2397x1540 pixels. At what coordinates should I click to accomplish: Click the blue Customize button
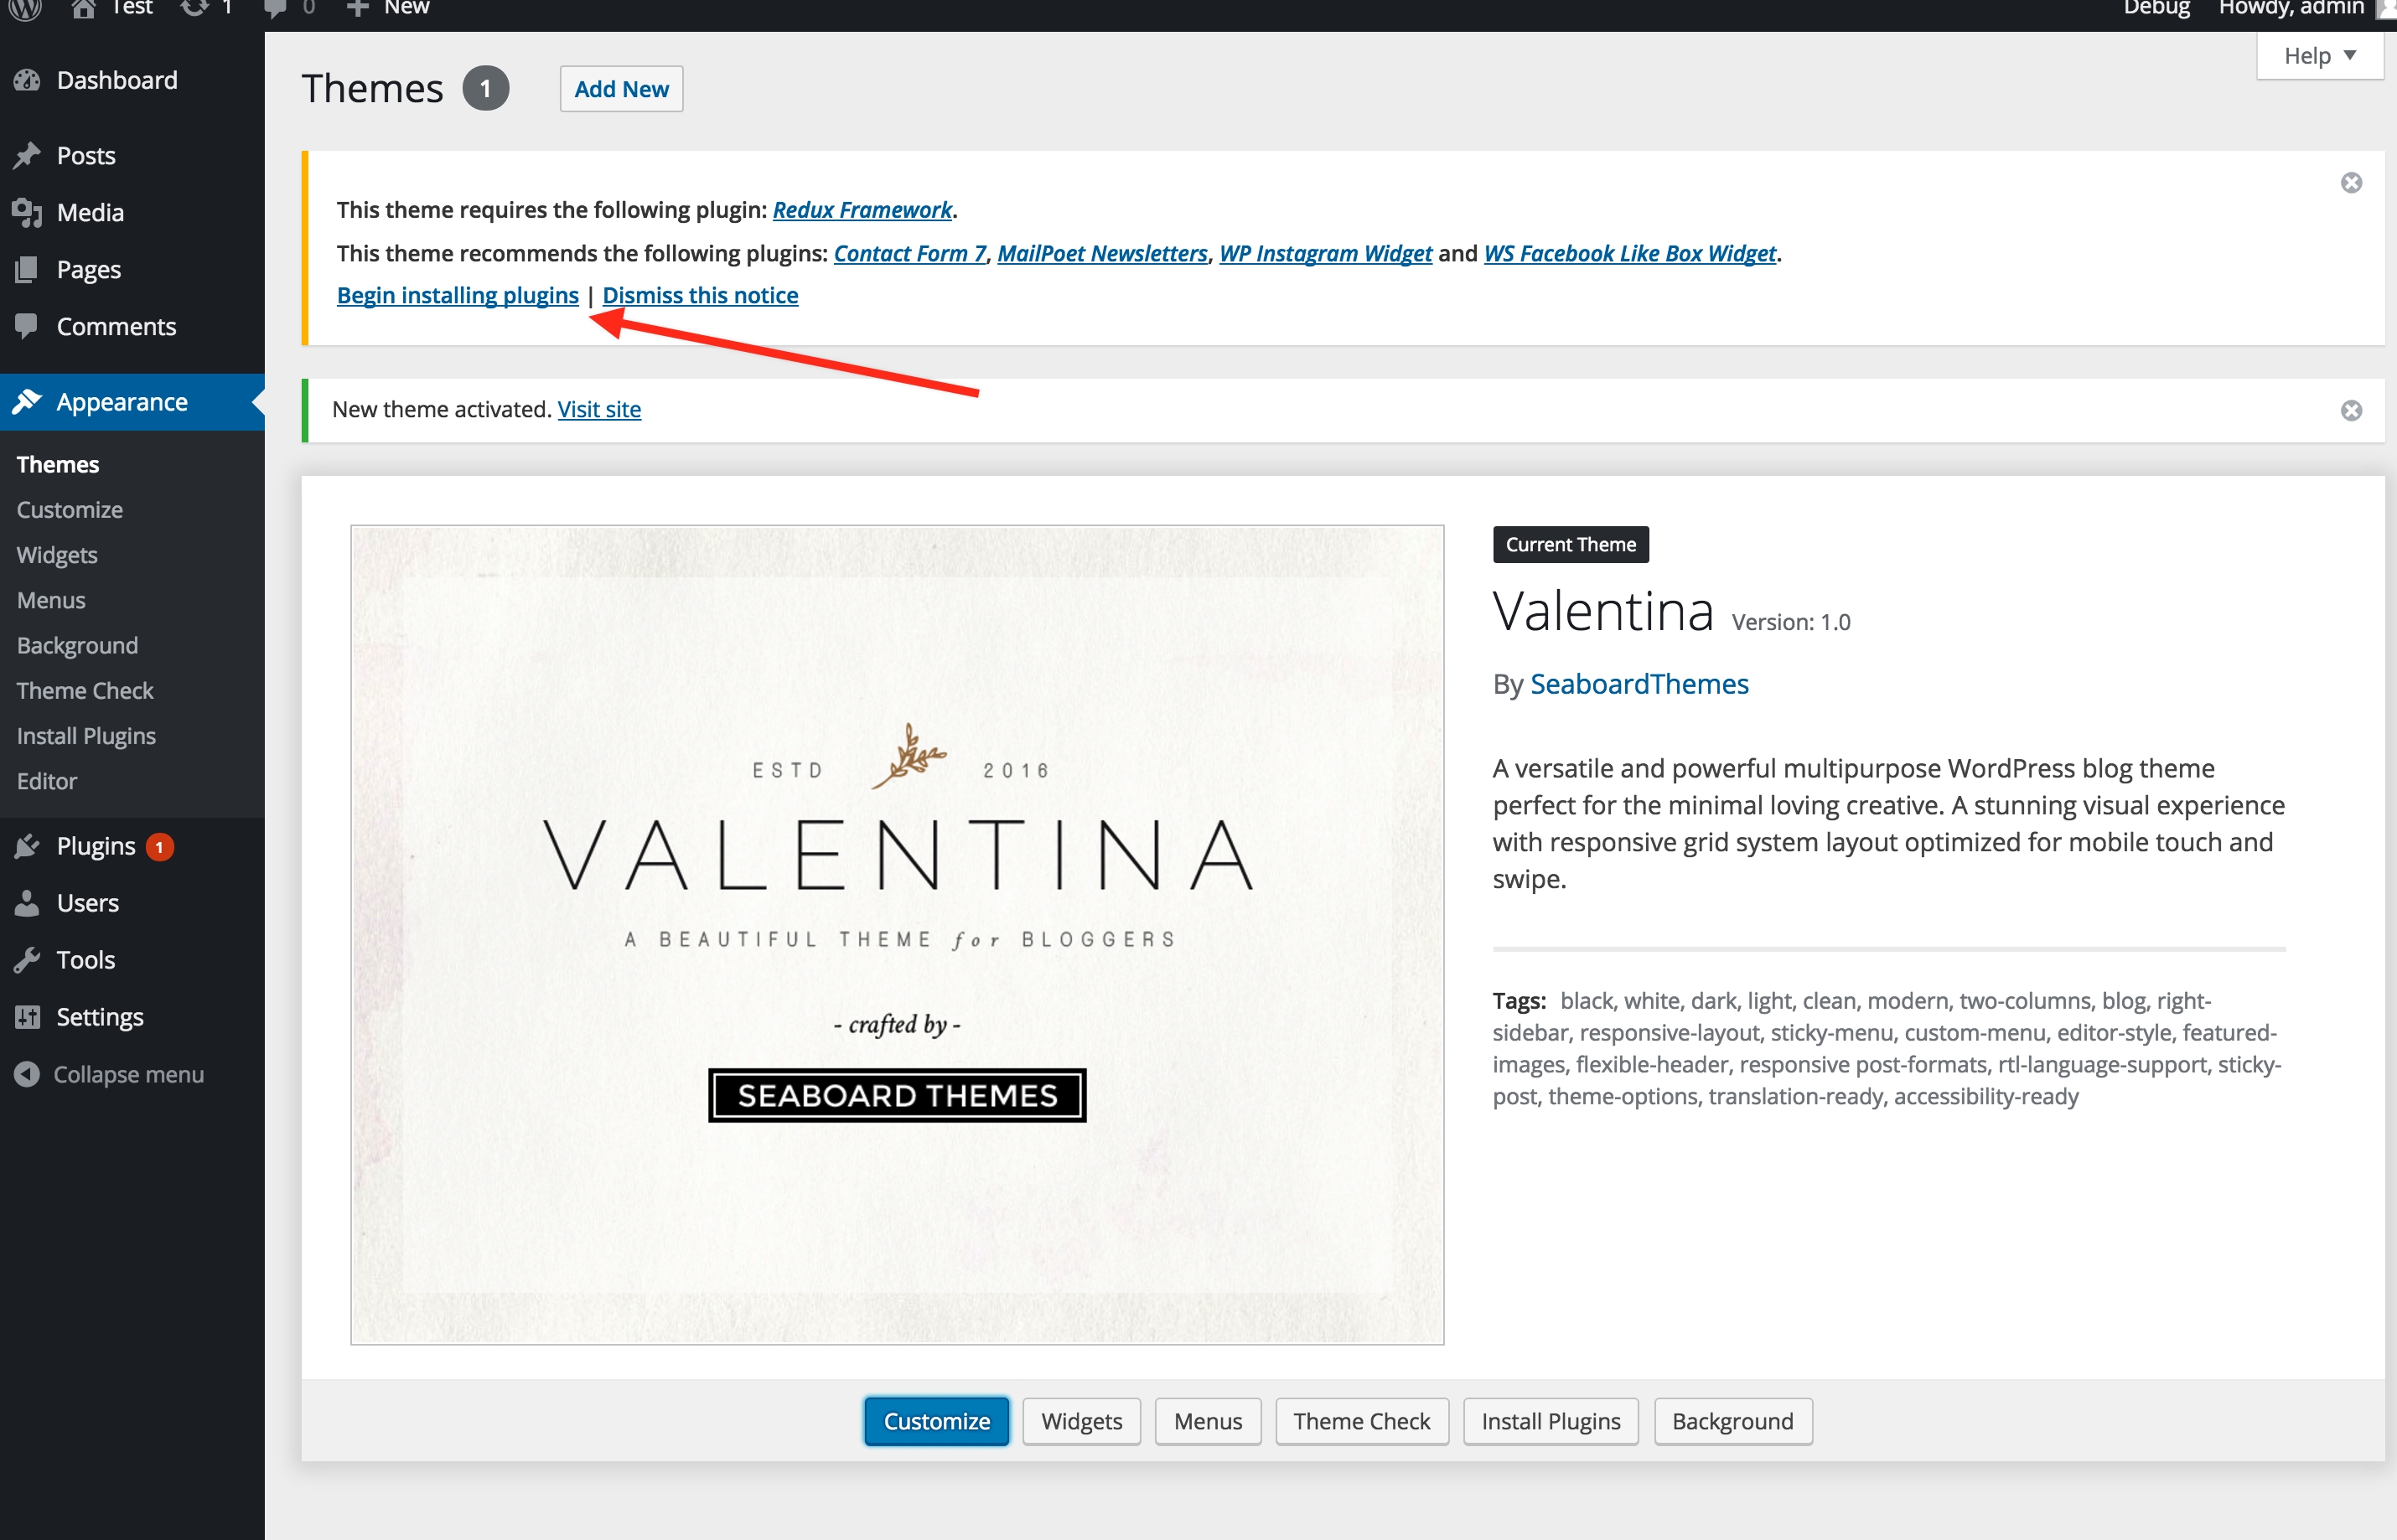936,1421
